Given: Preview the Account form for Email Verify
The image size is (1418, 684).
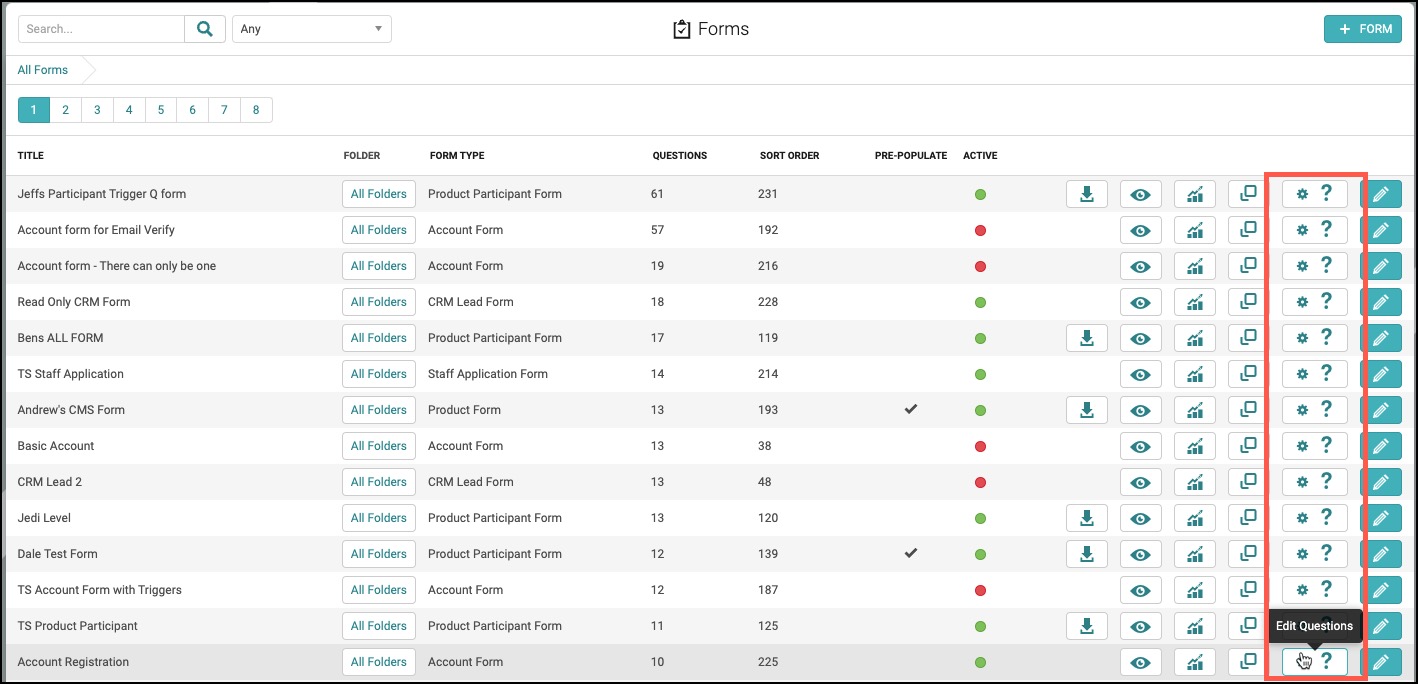Looking at the screenshot, I should tap(1141, 230).
